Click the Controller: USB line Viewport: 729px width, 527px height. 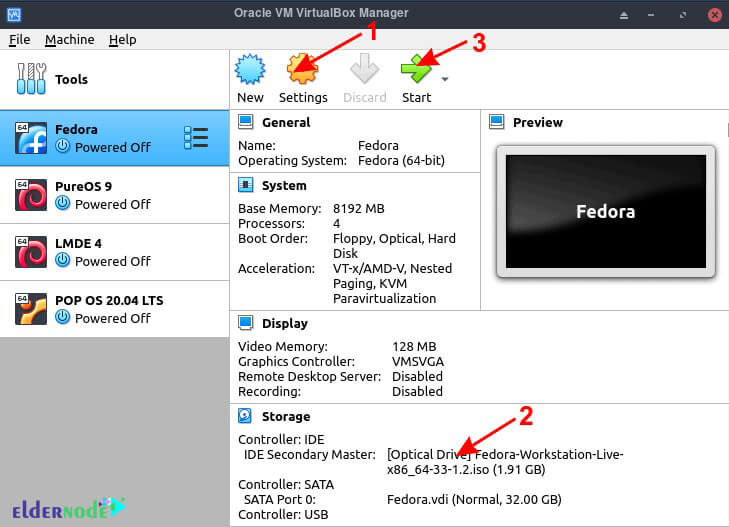(x=283, y=514)
